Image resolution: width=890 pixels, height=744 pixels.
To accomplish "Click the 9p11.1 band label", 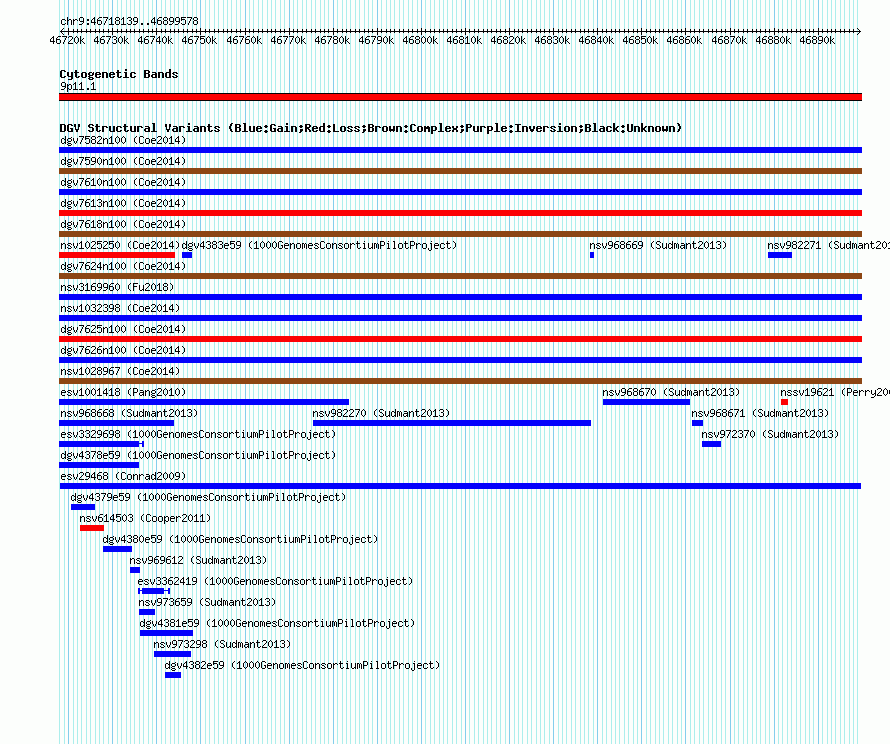I will [x=78, y=86].
